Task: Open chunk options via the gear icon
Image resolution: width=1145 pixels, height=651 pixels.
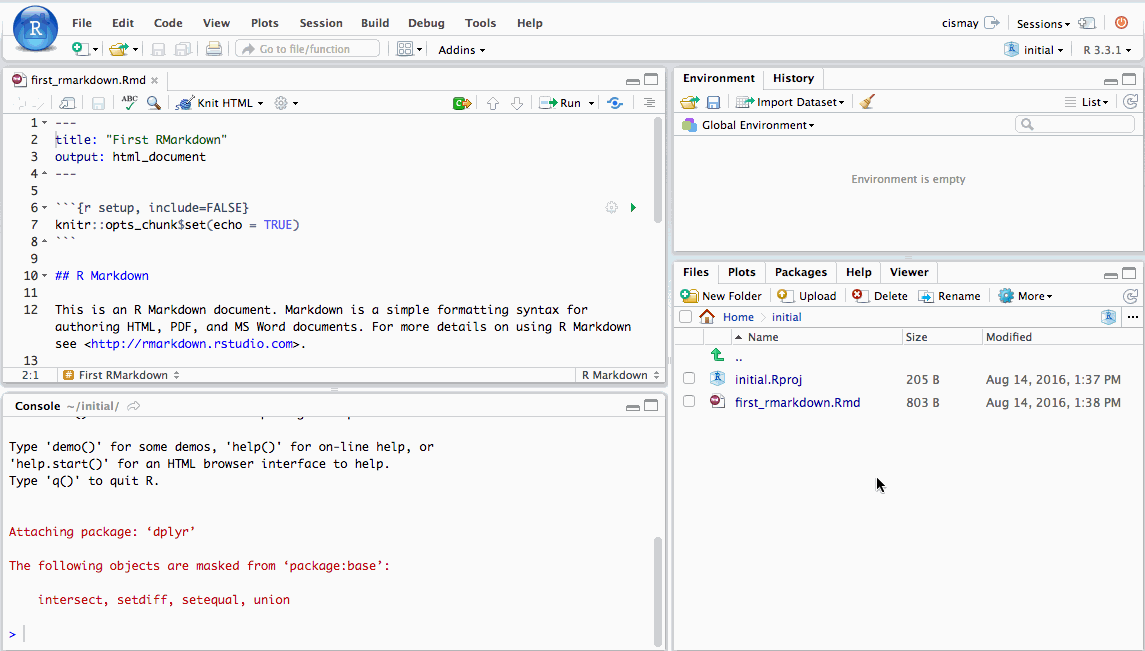Action: point(611,207)
